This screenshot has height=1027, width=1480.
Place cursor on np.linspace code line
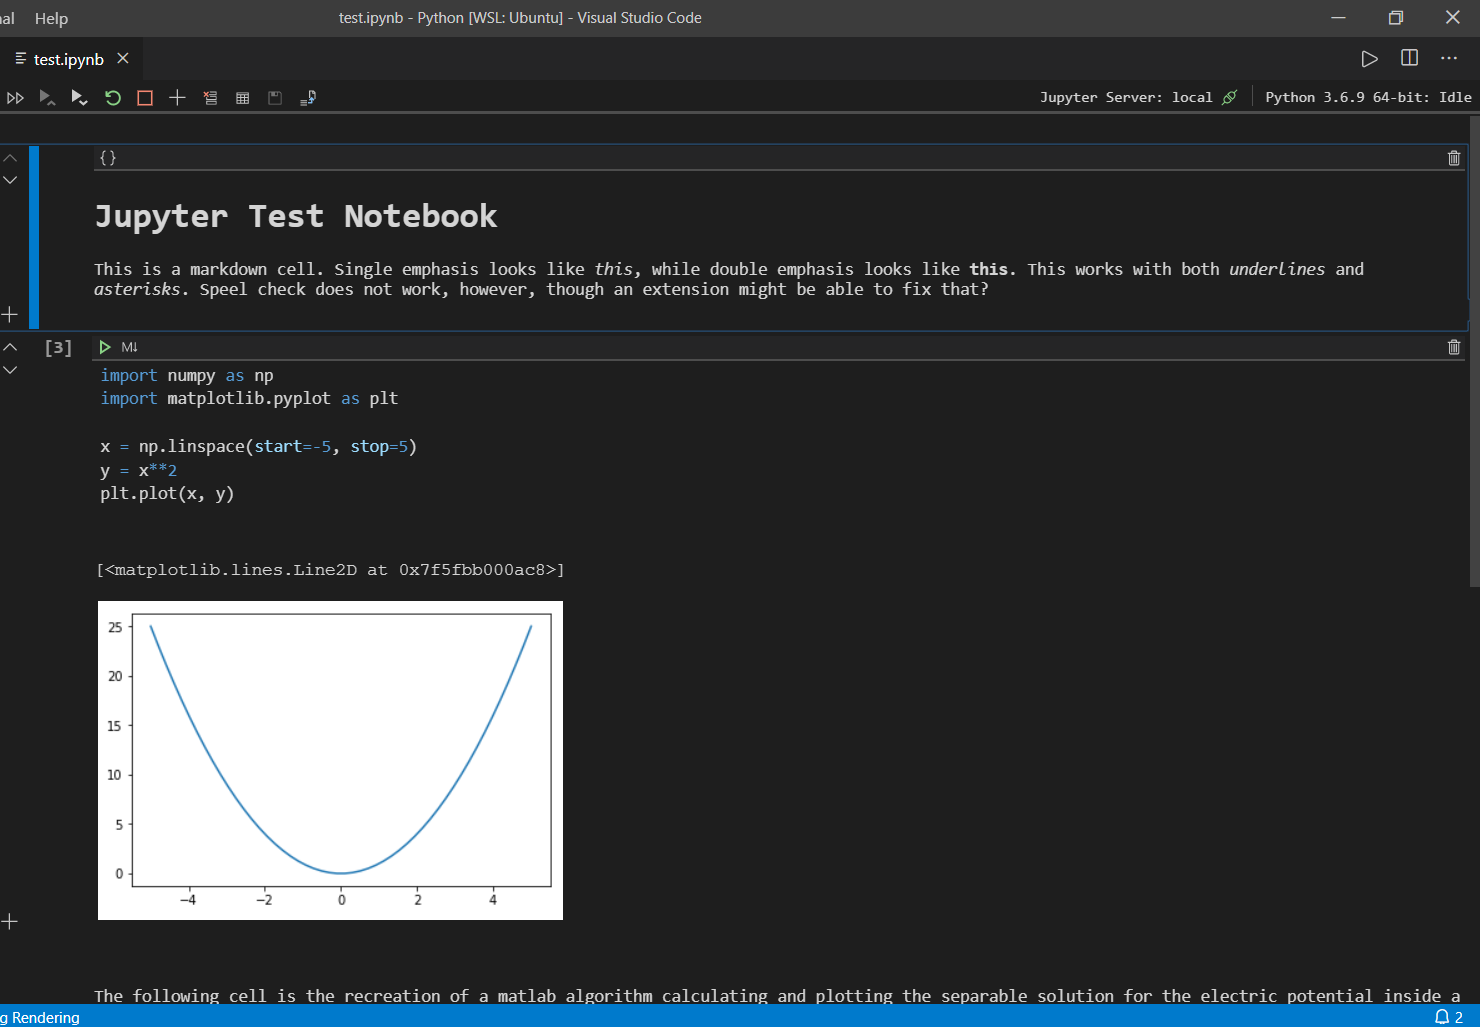(258, 447)
